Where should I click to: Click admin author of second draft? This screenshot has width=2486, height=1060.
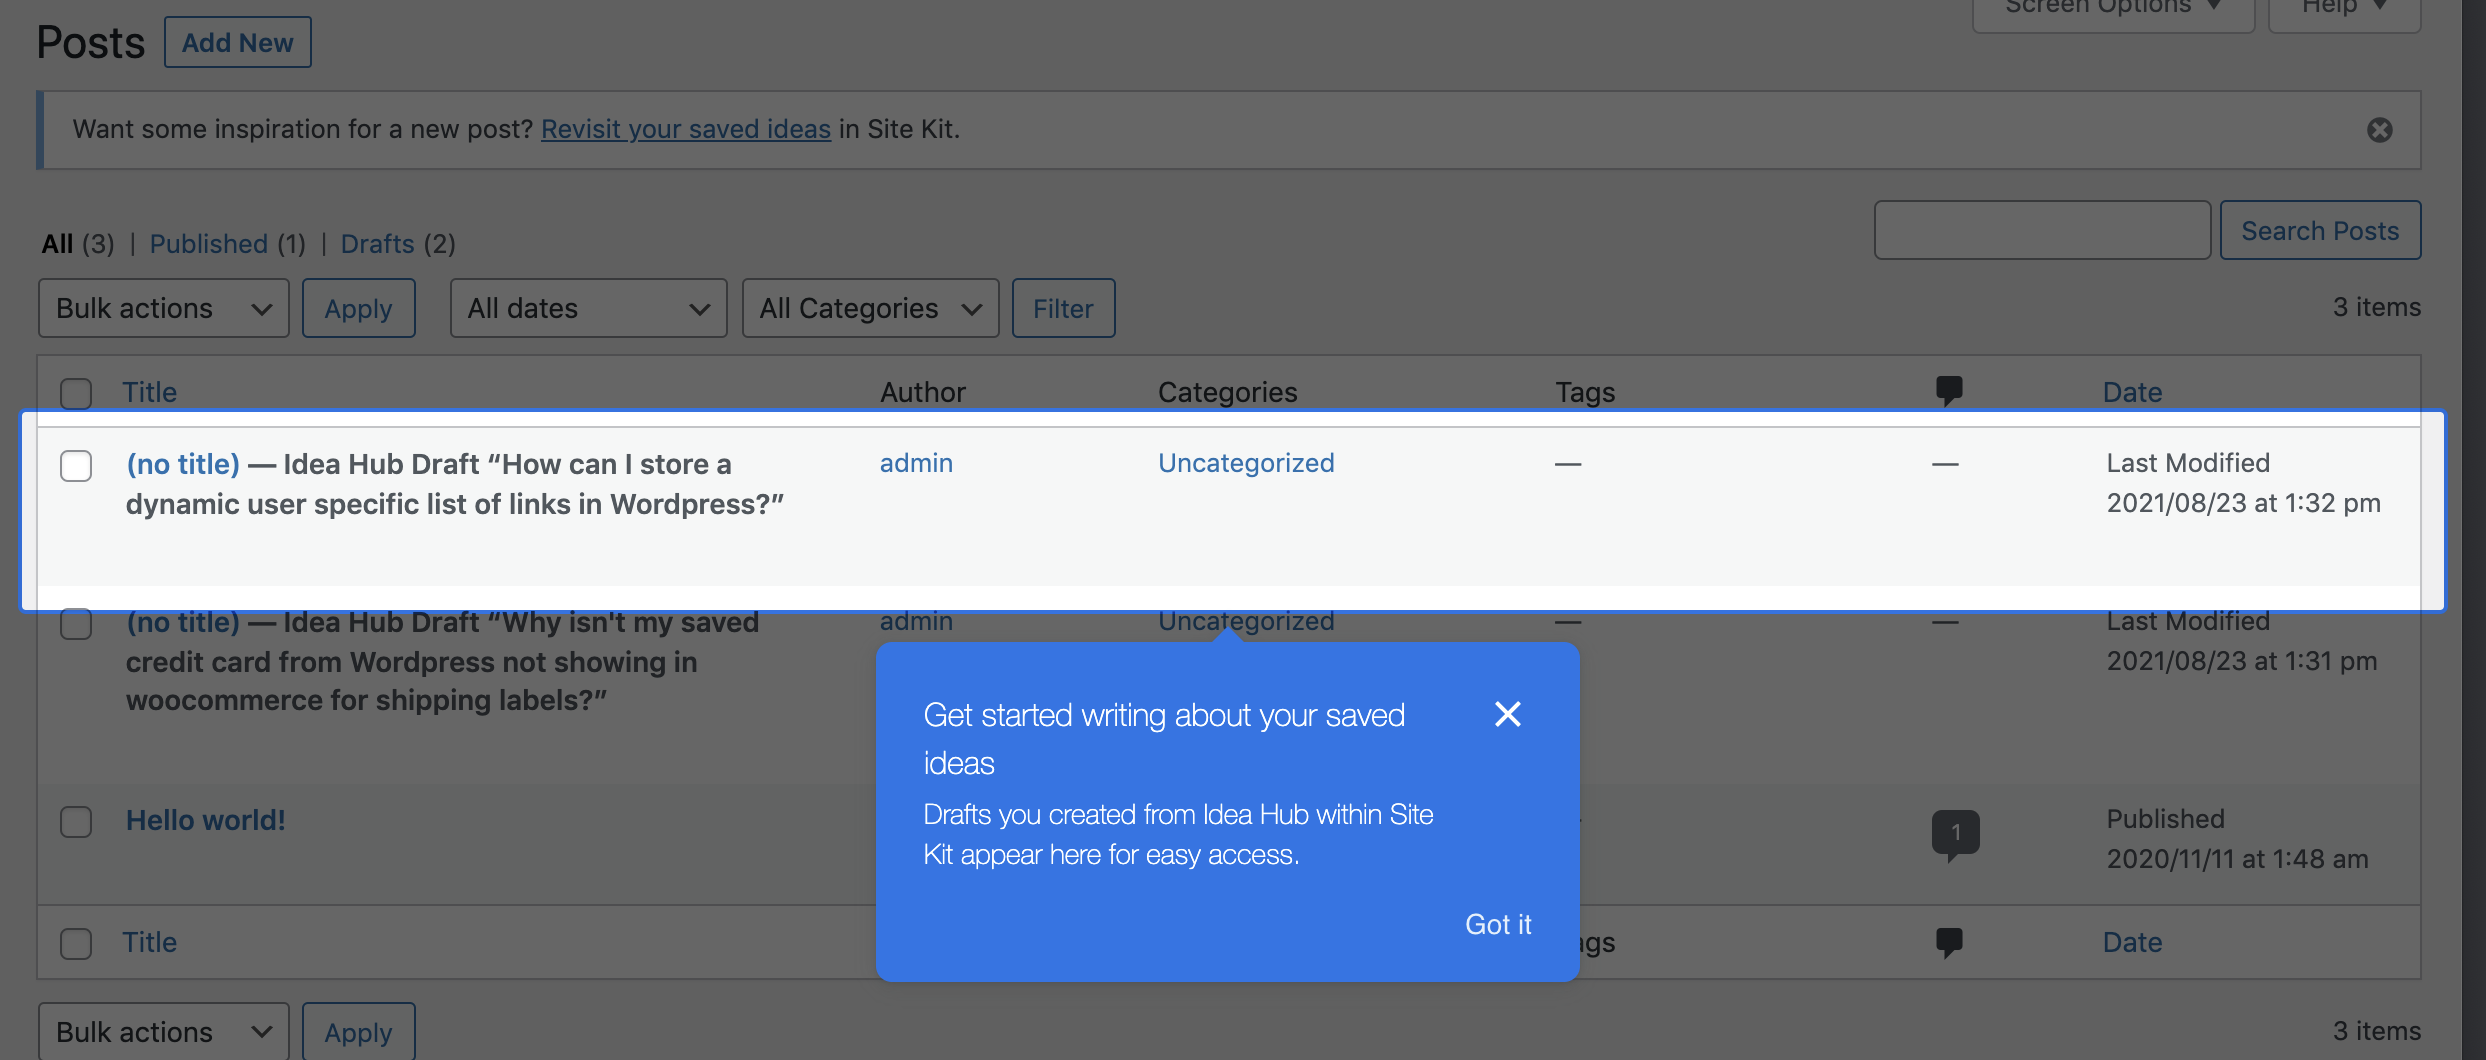916,621
